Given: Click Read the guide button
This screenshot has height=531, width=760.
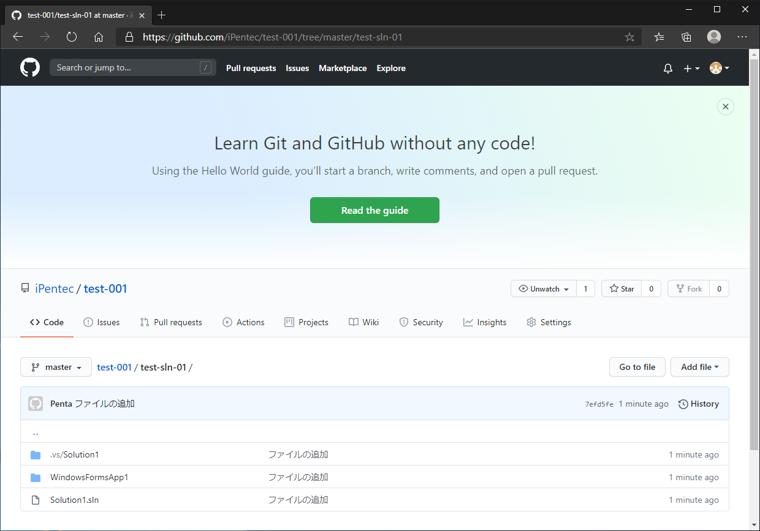Looking at the screenshot, I should [375, 210].
